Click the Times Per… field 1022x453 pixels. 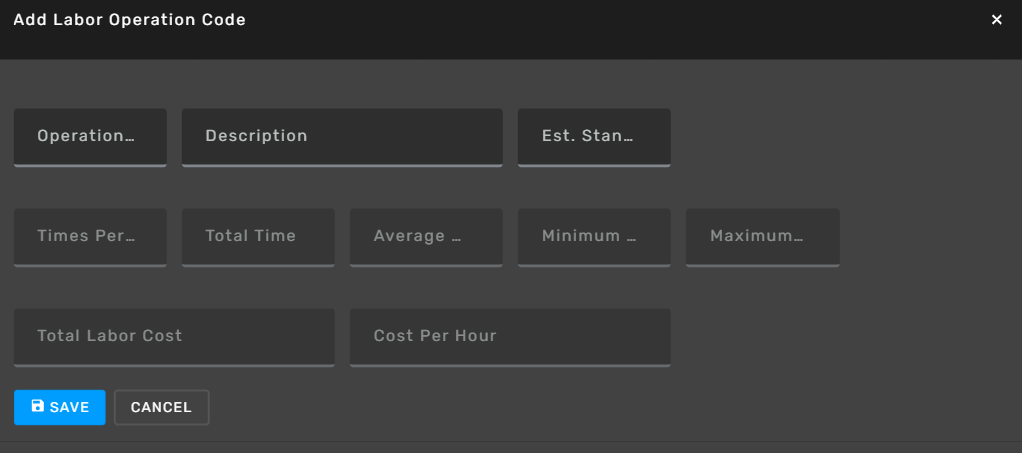90,237
